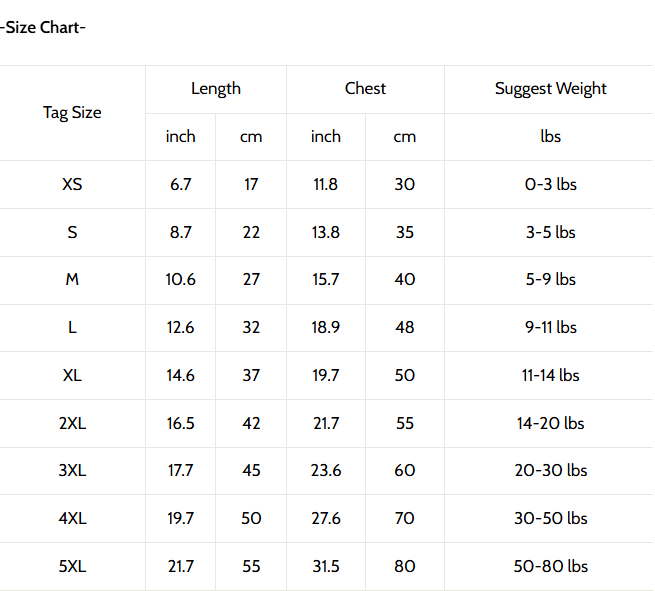This screenshot has height=591, width=655.
Task: Click the Tag Size column header
Action: tap(72, 113)
